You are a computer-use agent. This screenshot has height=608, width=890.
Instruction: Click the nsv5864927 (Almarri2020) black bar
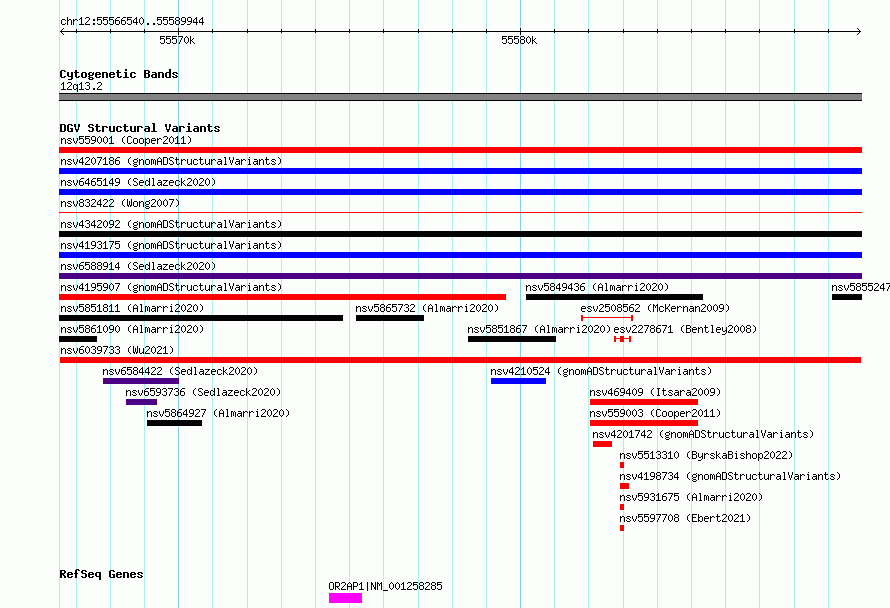[x=174, y=423]
